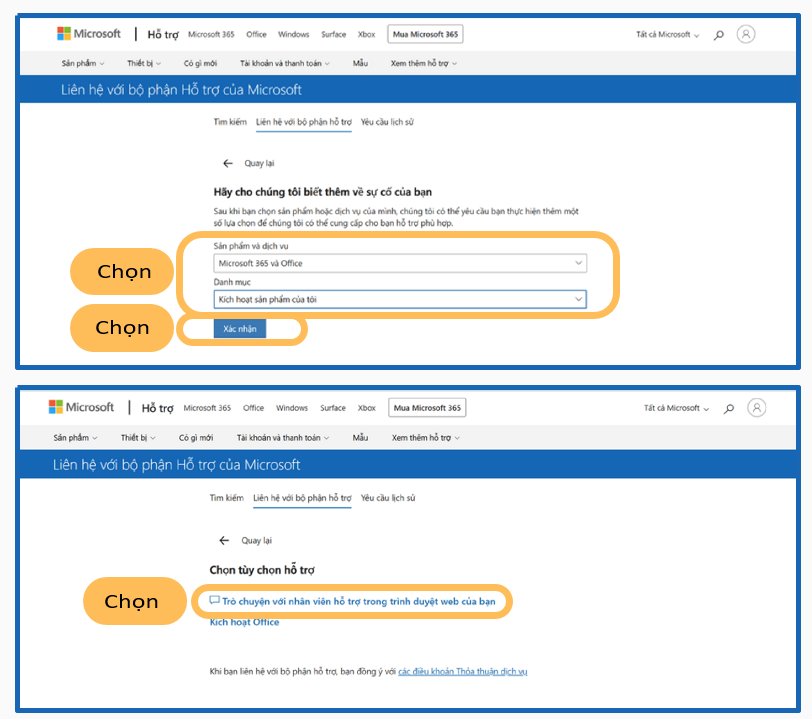Expand Xem thêm hỗ trợ in bottom navigation
The width and height of the screenshot is (812, 719).
[426, 438]
